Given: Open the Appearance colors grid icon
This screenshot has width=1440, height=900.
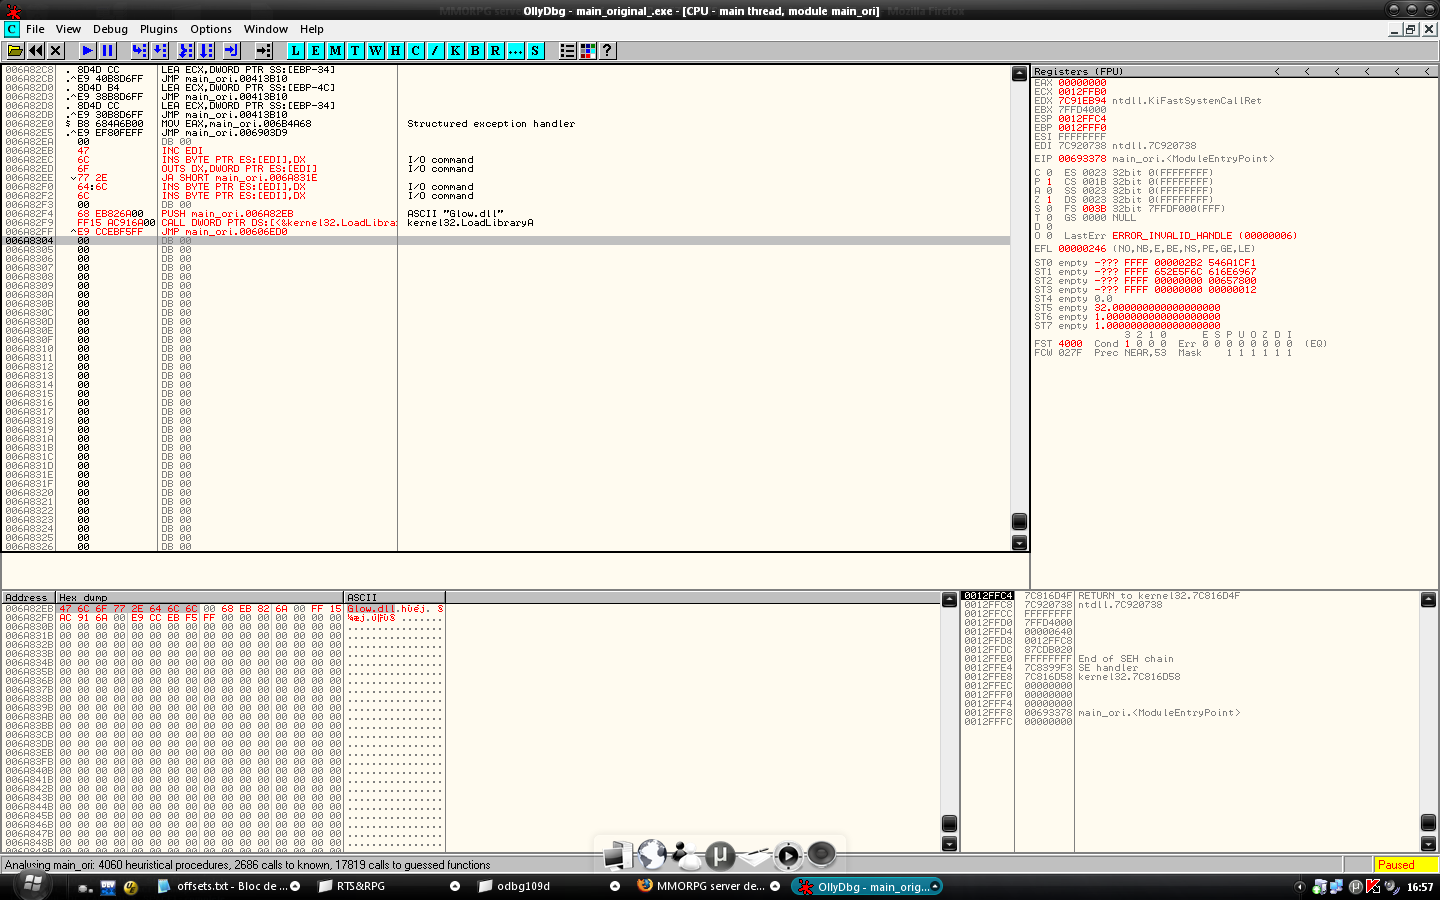Looking at the screenshot, I should (x=588, y=51).
